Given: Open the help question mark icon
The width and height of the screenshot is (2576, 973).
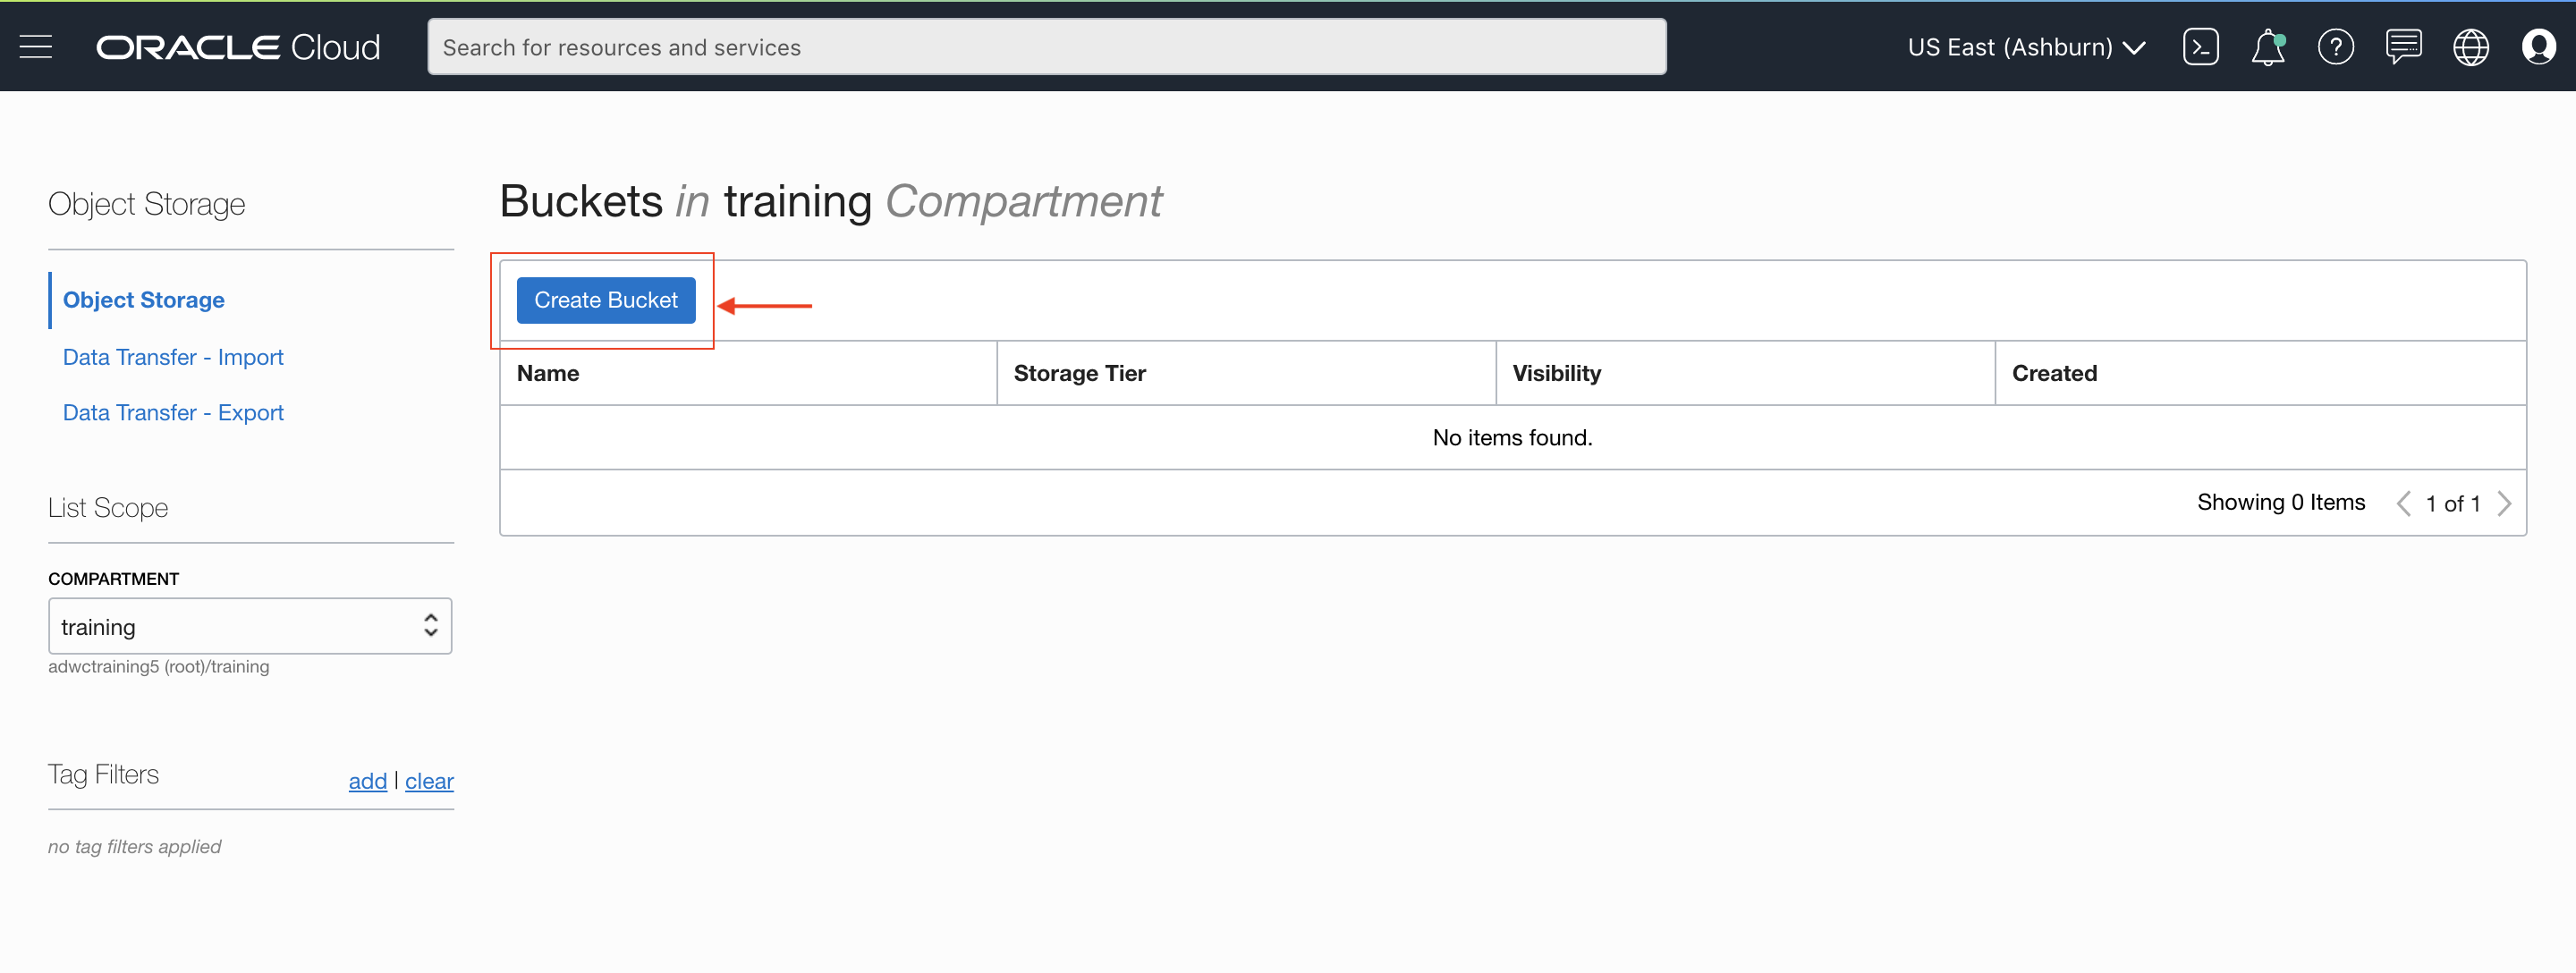Looking at the screenshot, I should click(2335, 47).
